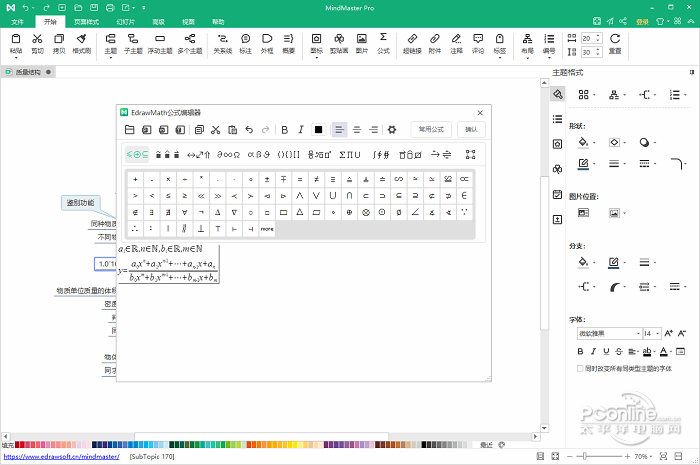700x465 pixels.
Task: Select the Greek letters symbol group
Action: point(258,154)
